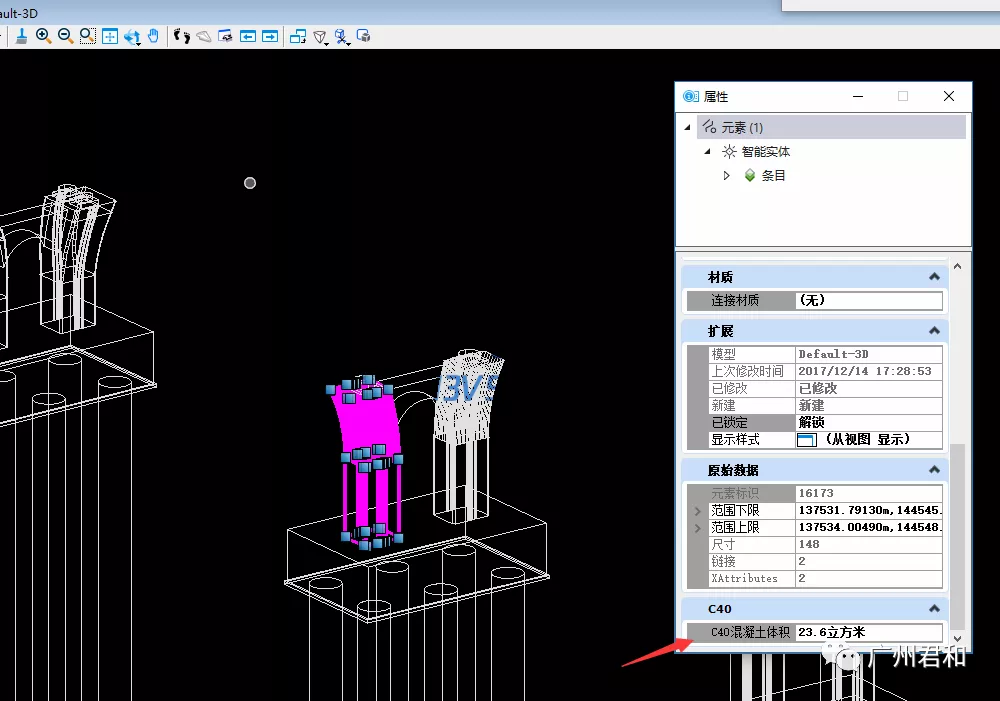Select the Walk footprints tool
The width and height of the screenshot is (1000, 701).
tap(182, 36)
